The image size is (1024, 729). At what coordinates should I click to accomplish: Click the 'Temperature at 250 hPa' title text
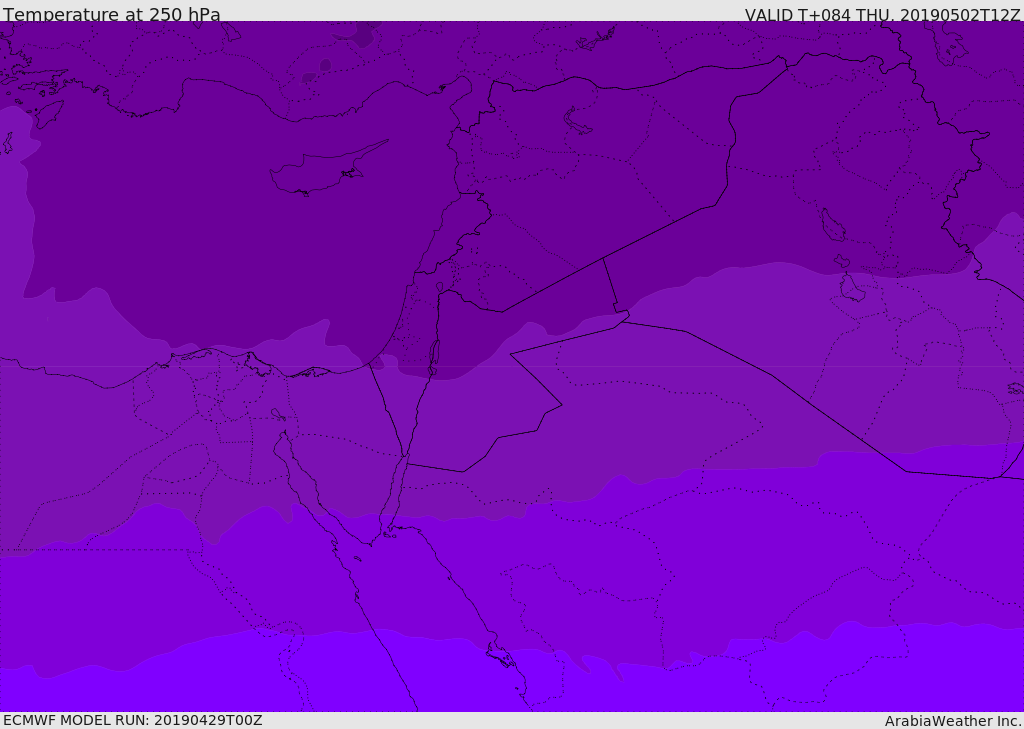pyautogui.click(x=112, y=14)
